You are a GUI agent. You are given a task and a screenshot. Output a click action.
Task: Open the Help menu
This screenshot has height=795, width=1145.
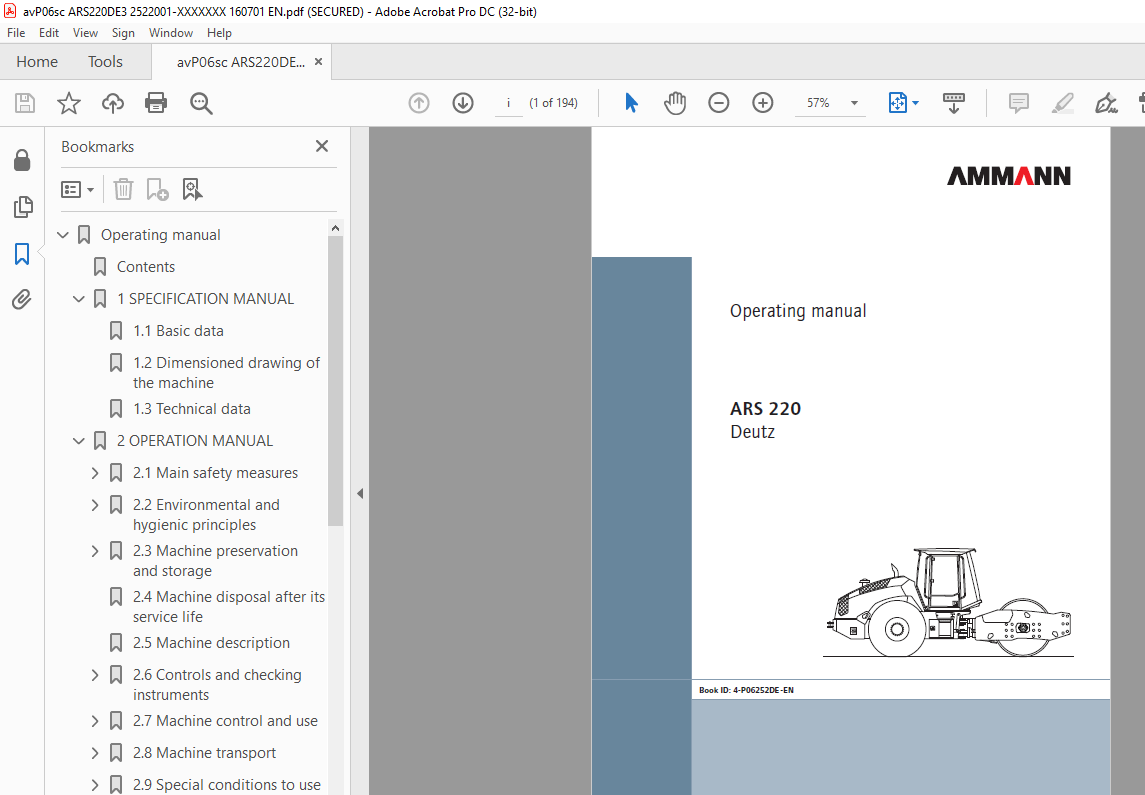point(219,33)
